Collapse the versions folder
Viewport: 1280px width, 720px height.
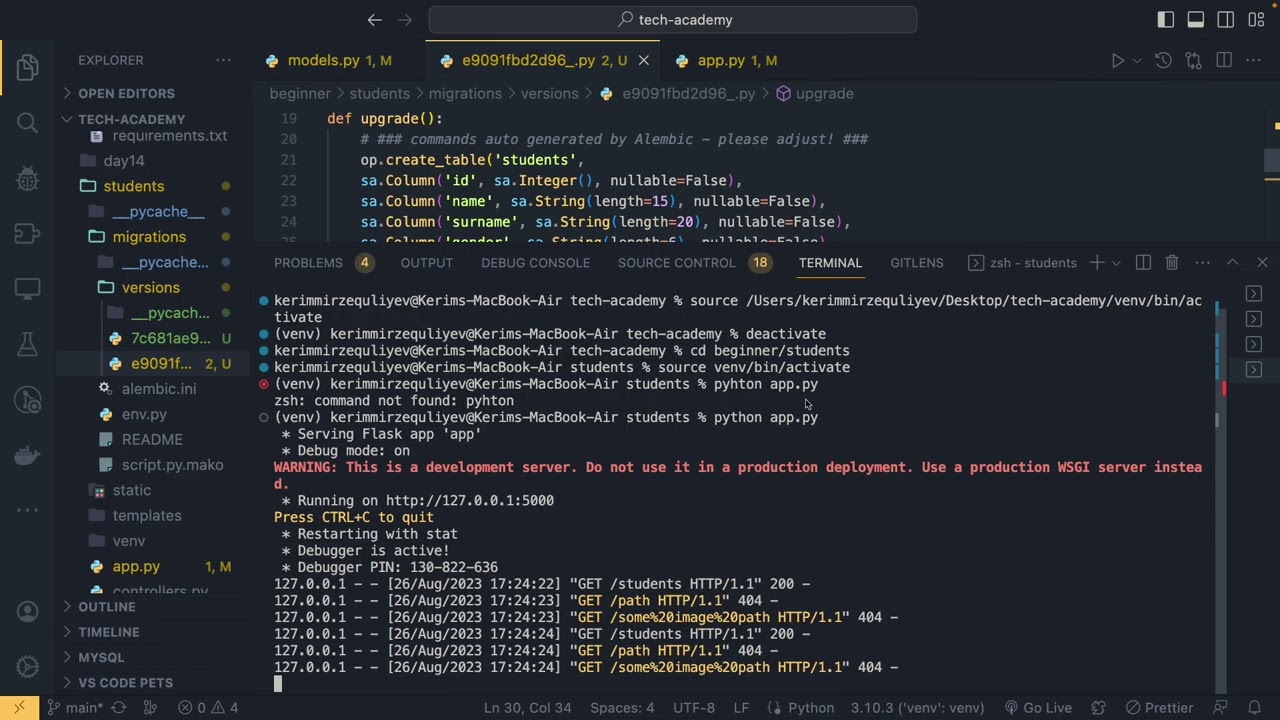[x=151, y=287]
